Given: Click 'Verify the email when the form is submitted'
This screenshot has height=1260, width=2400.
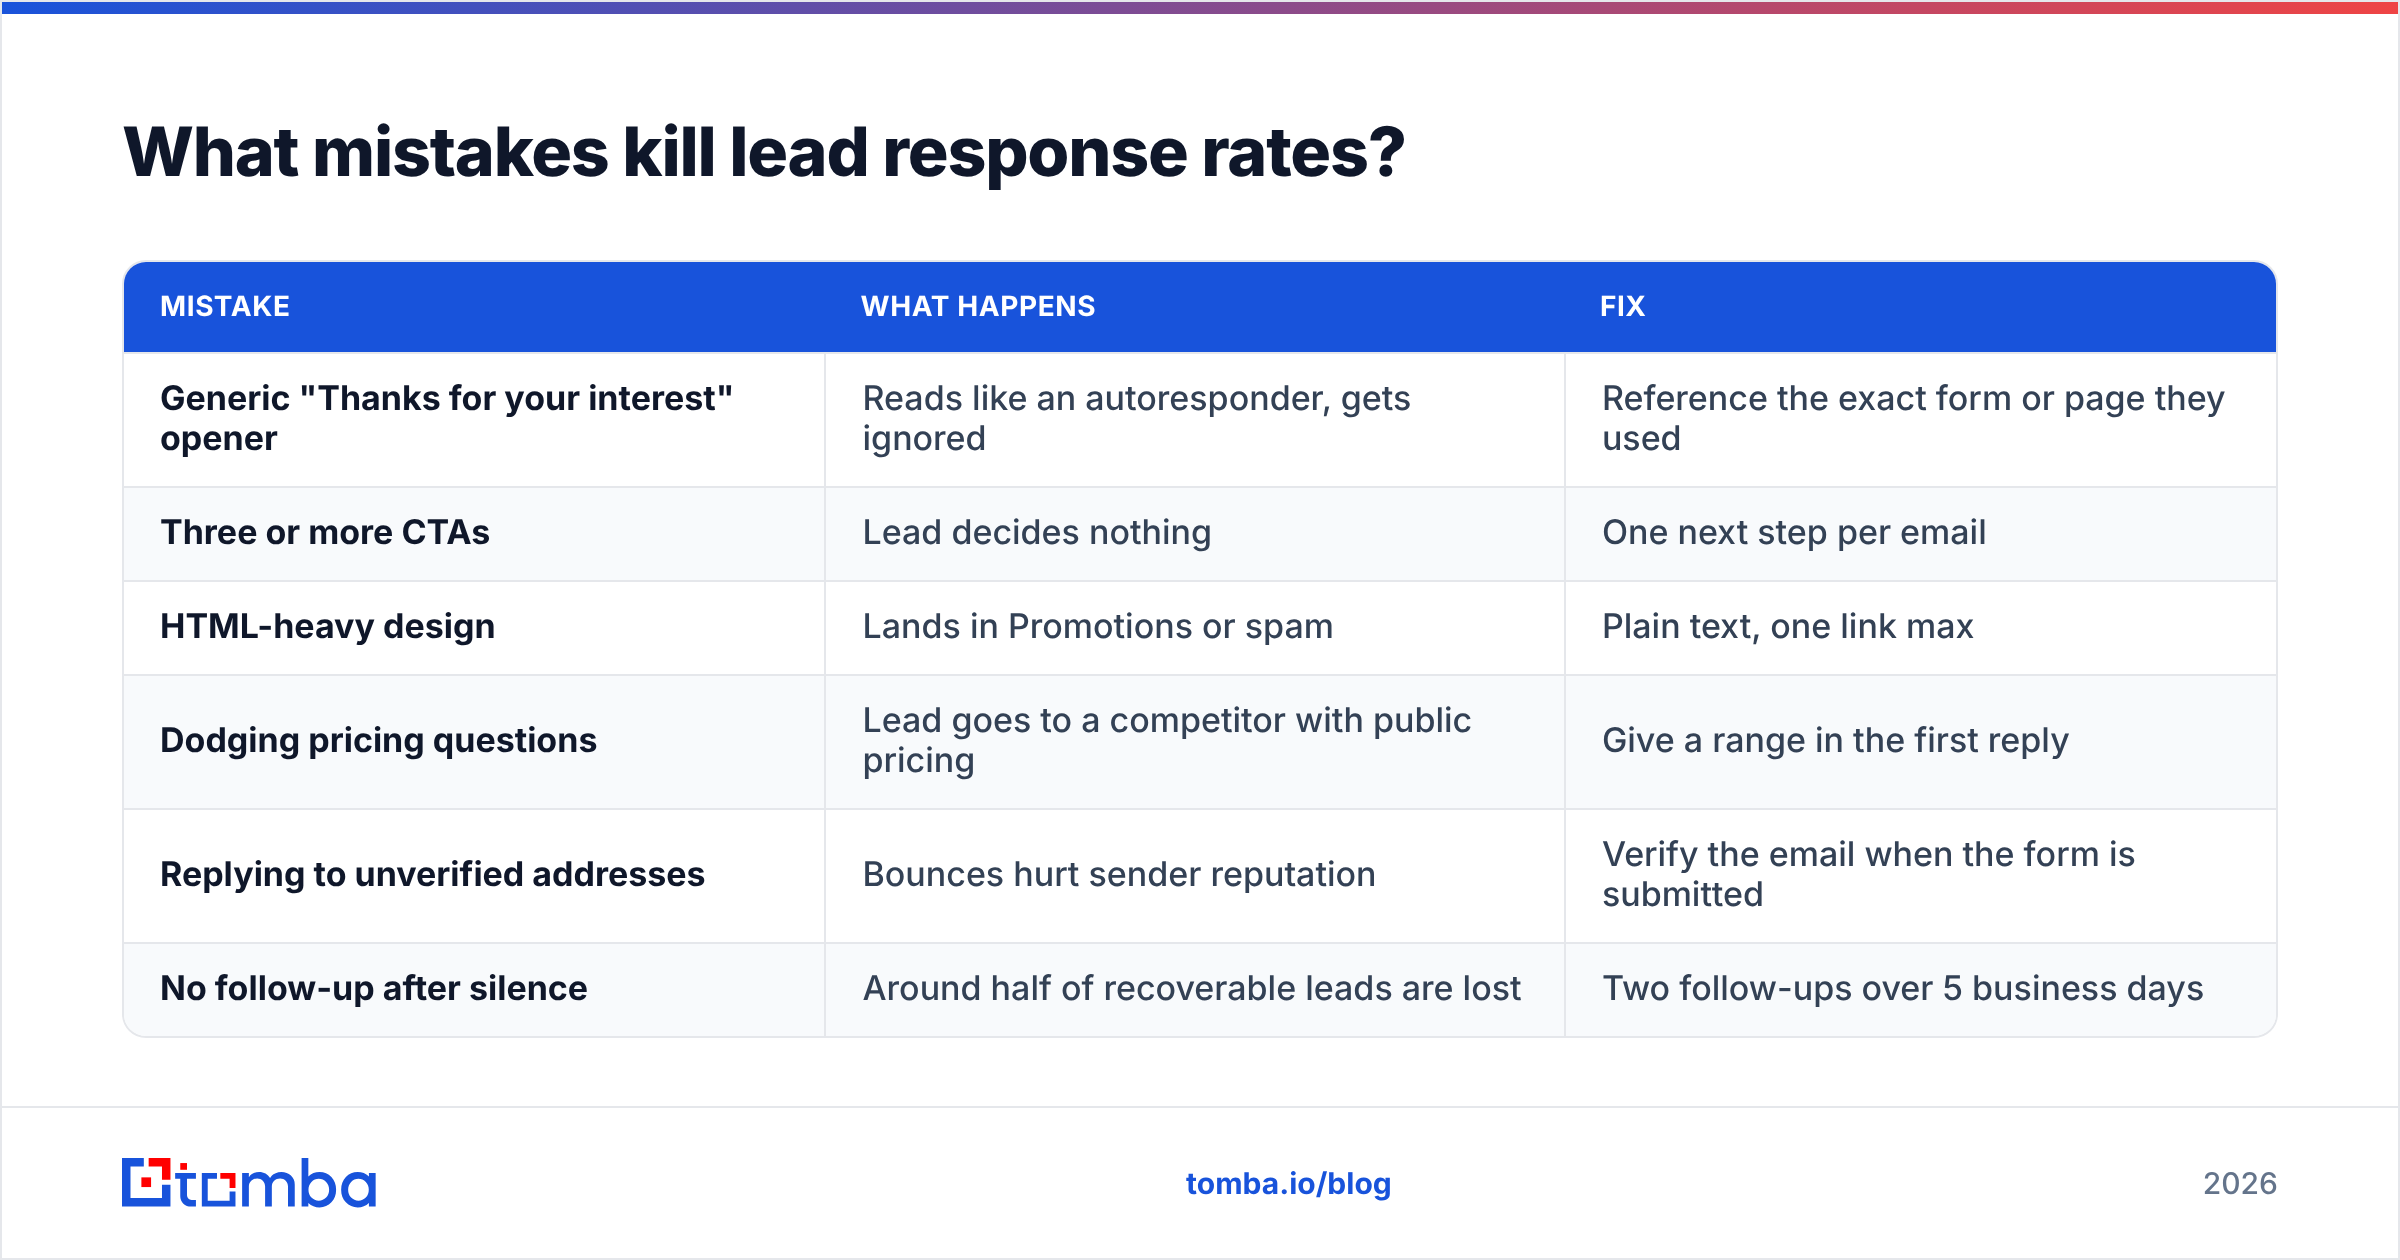Looking at the screenshot, I should [x=1868, y=875].
